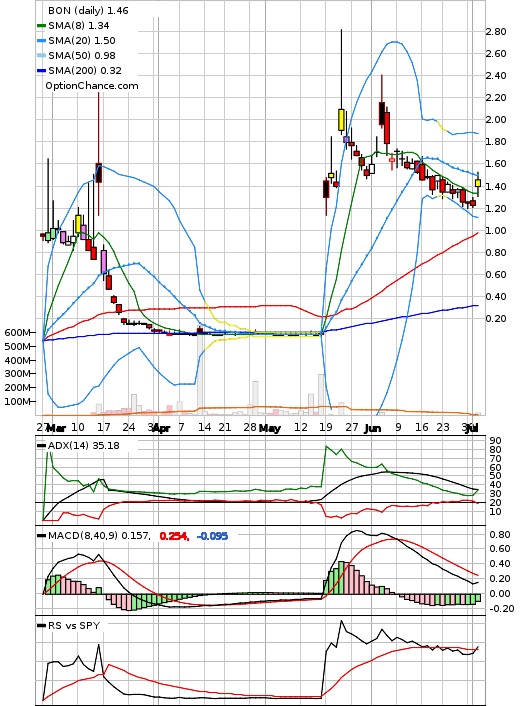Click the 500M volume axis label
This screenshot has width=526, height=706.
(18, 346)
